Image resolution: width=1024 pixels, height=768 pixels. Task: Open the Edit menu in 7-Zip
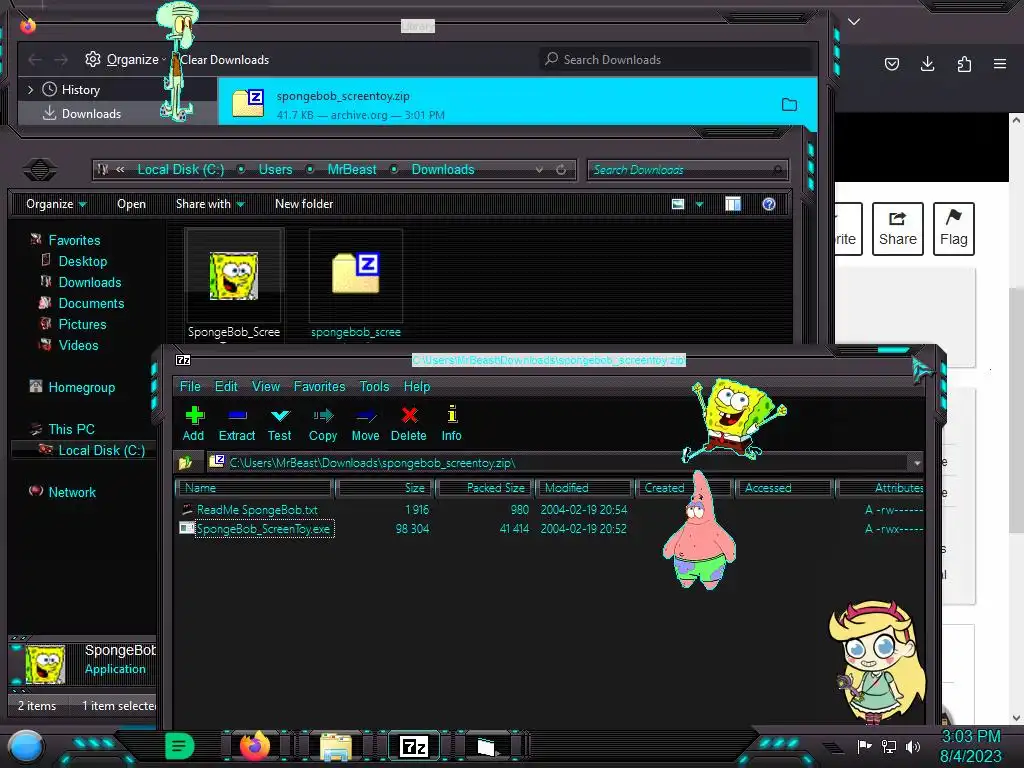coord(226,387)
